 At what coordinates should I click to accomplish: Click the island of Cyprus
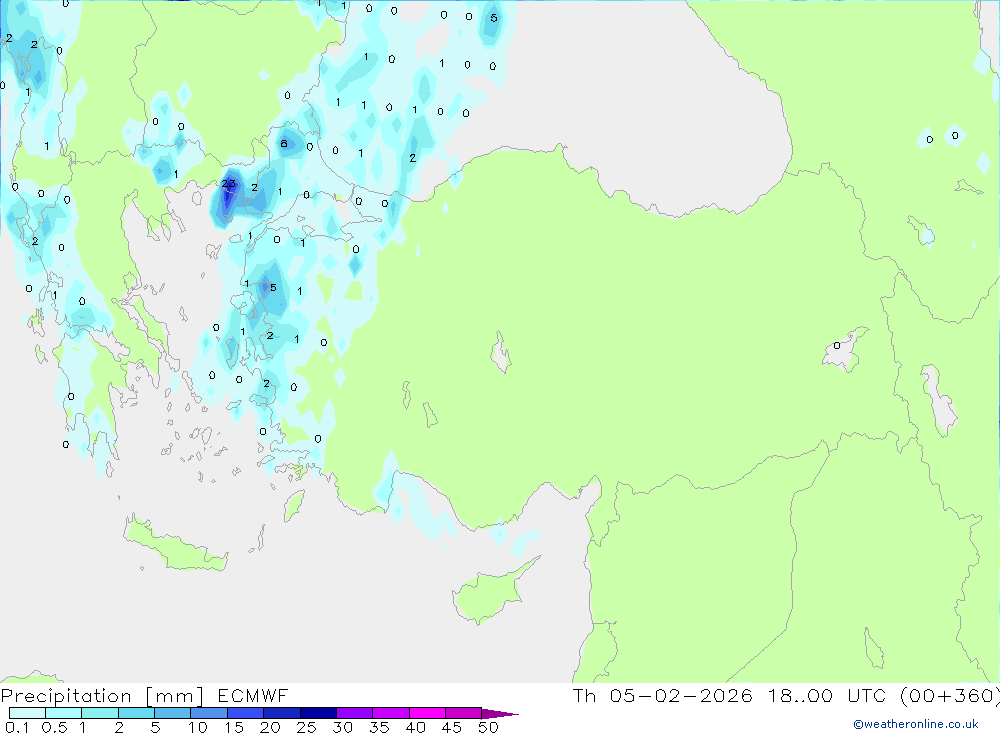488,590
